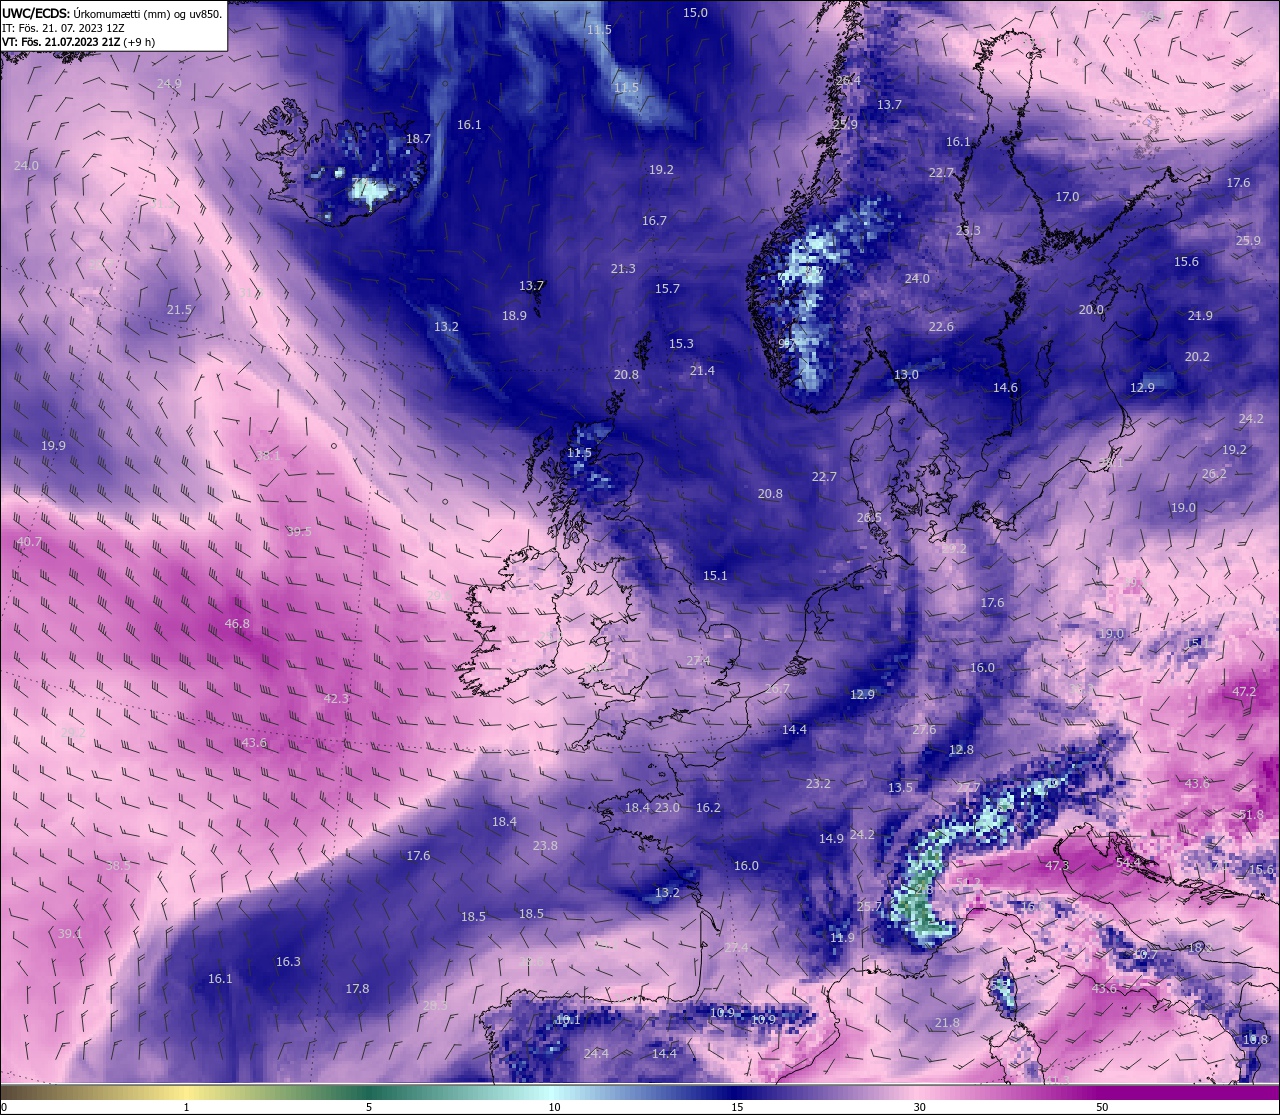Click the '30' tick label on the color scale
The height and width of the screenshot is (1115, 1280).
tap(919, 1107)
